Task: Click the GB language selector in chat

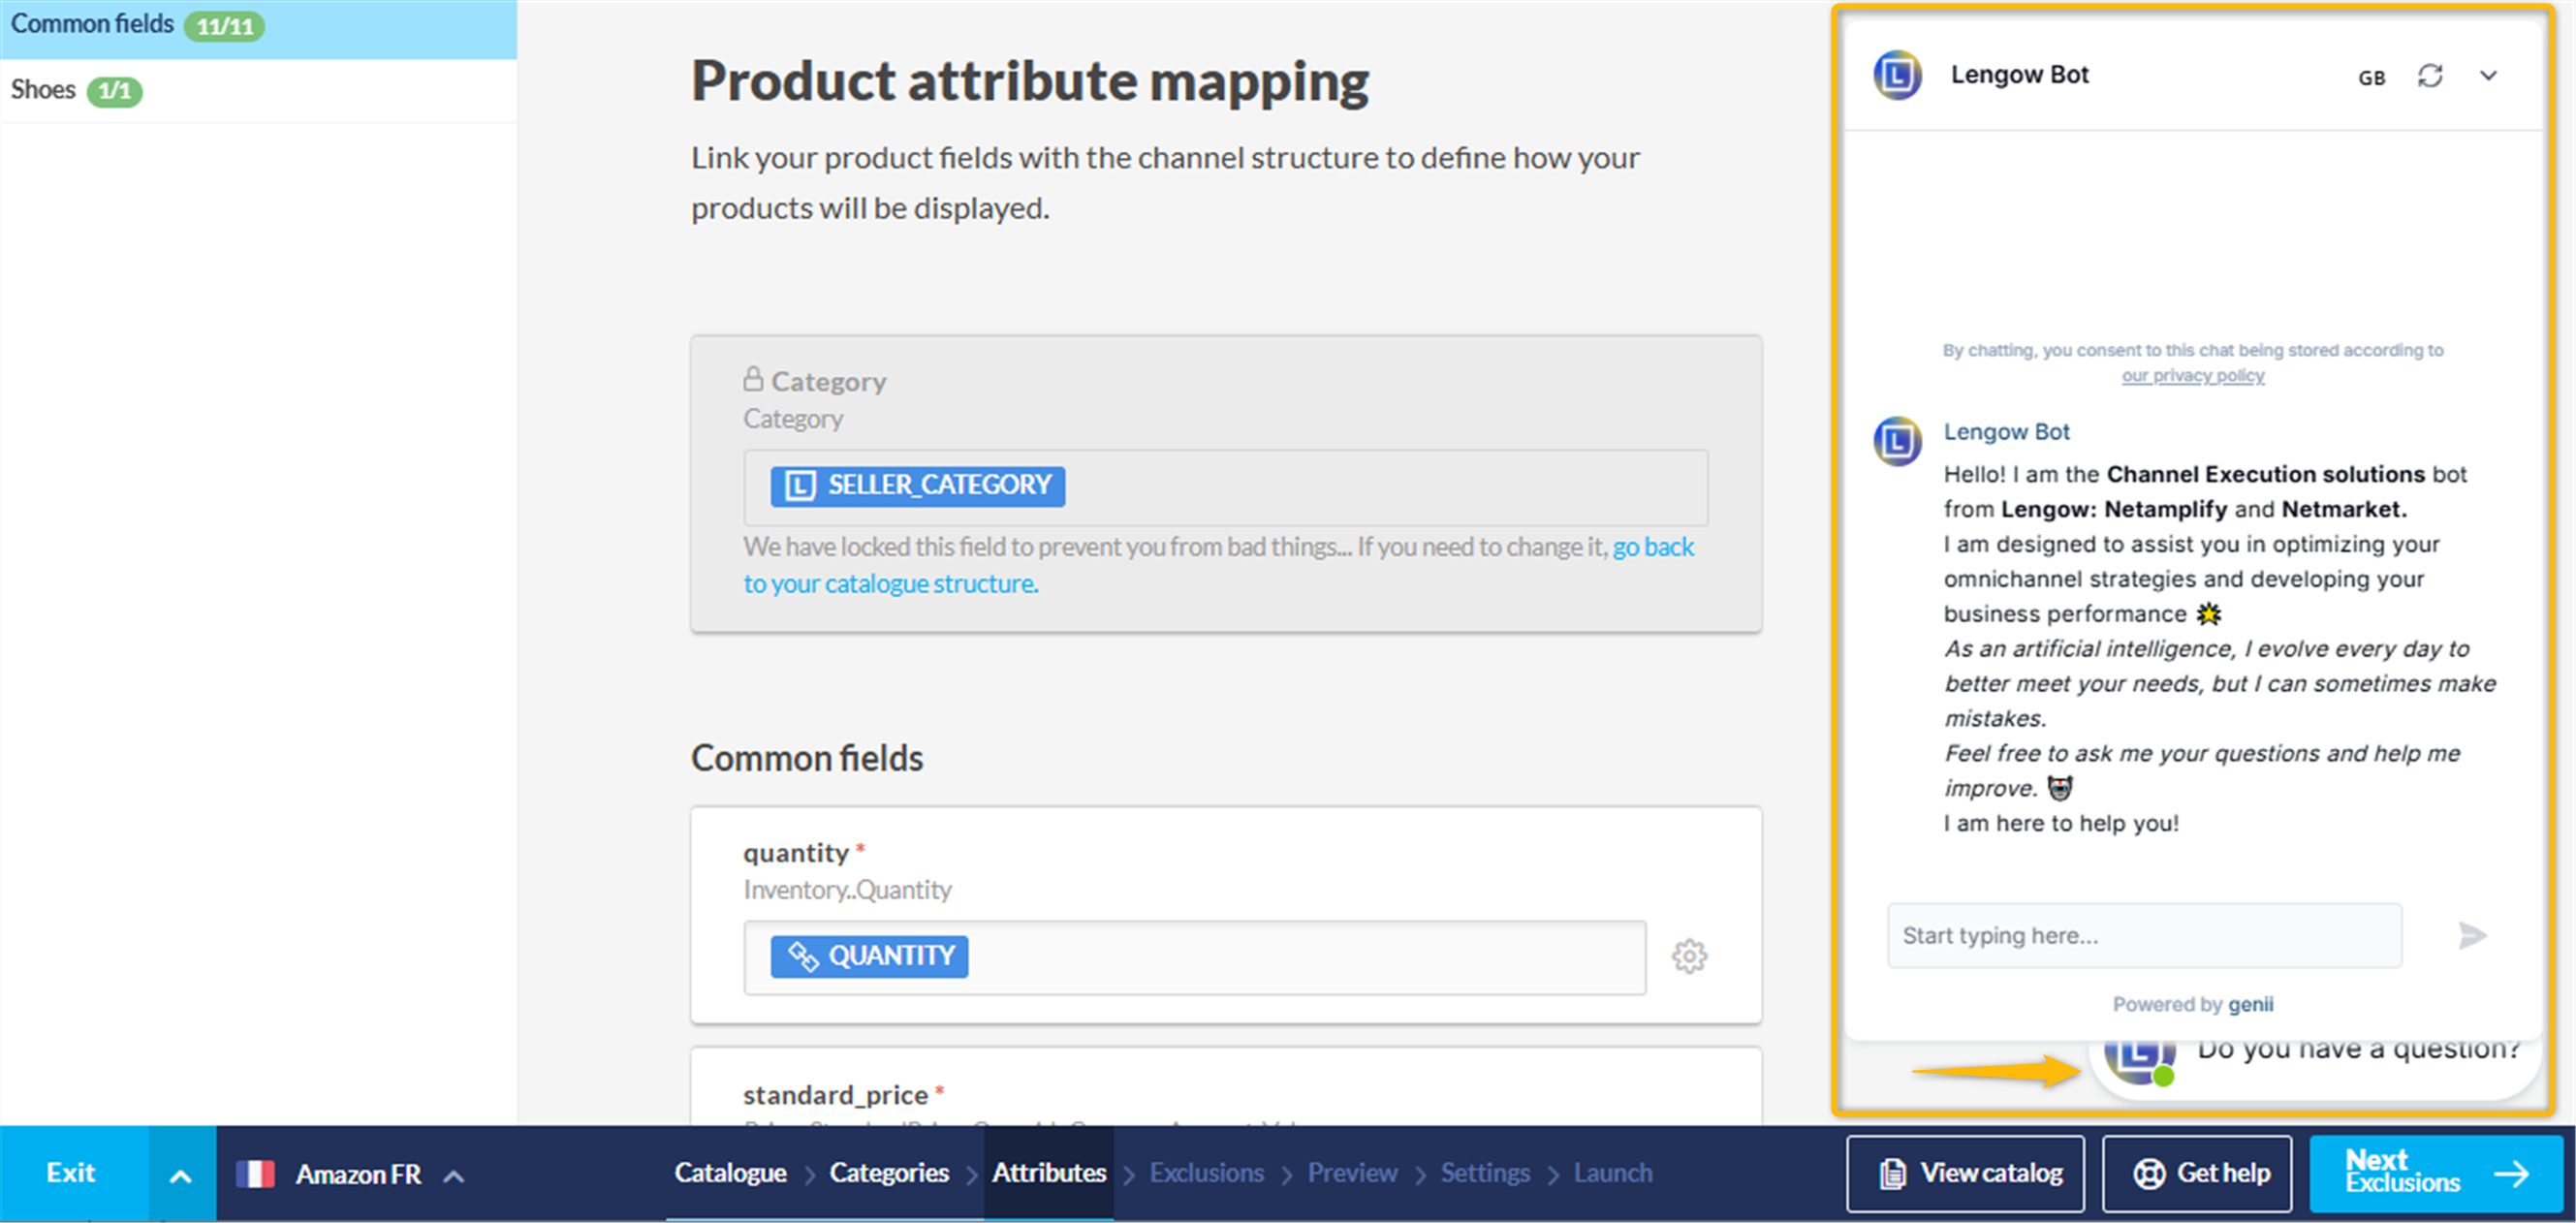Action: [x=2371, y=78]
